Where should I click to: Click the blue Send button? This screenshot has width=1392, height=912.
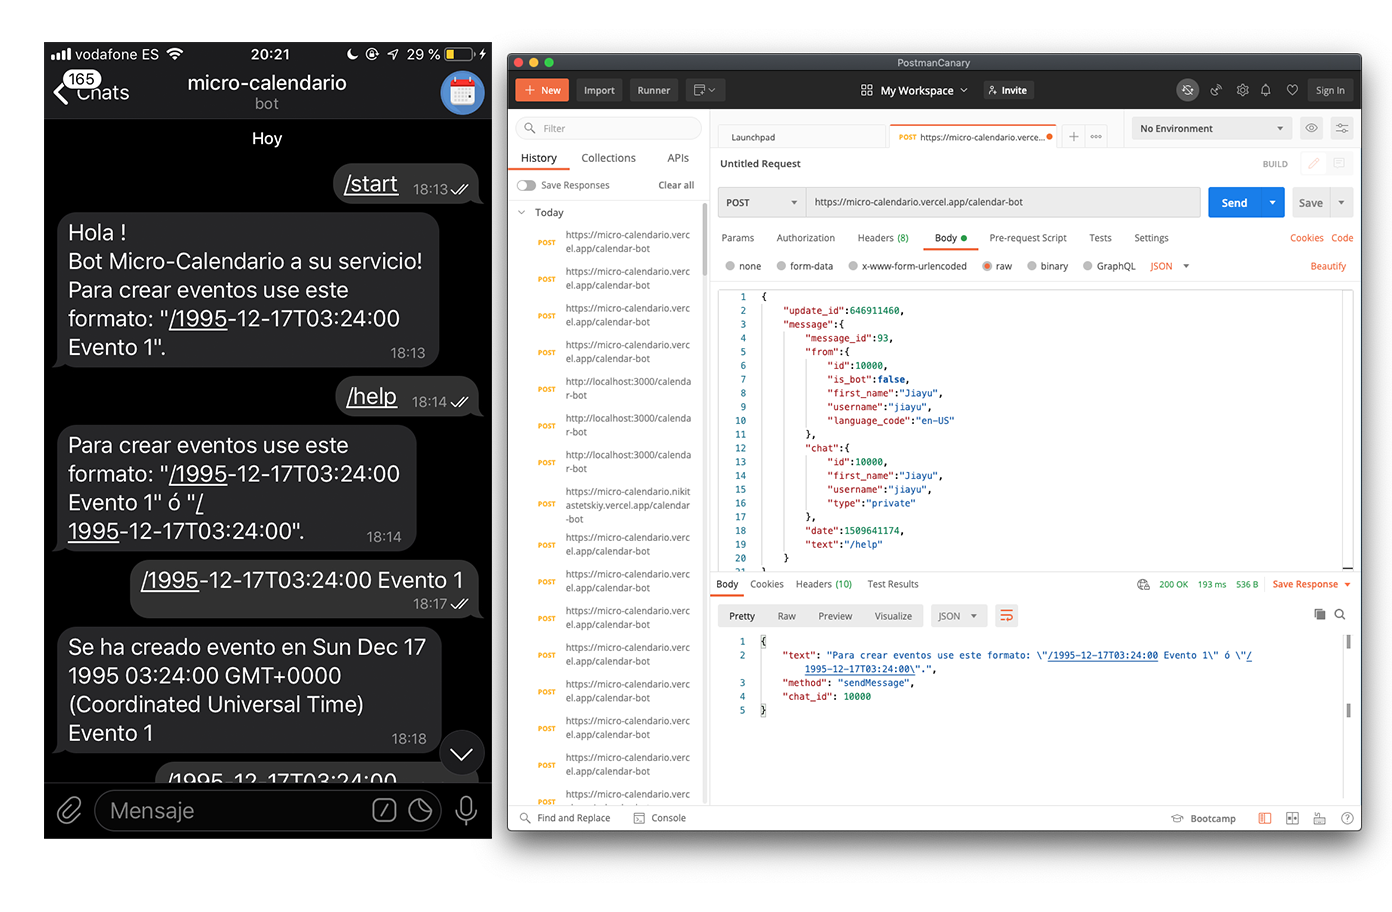coord(1234,202)
